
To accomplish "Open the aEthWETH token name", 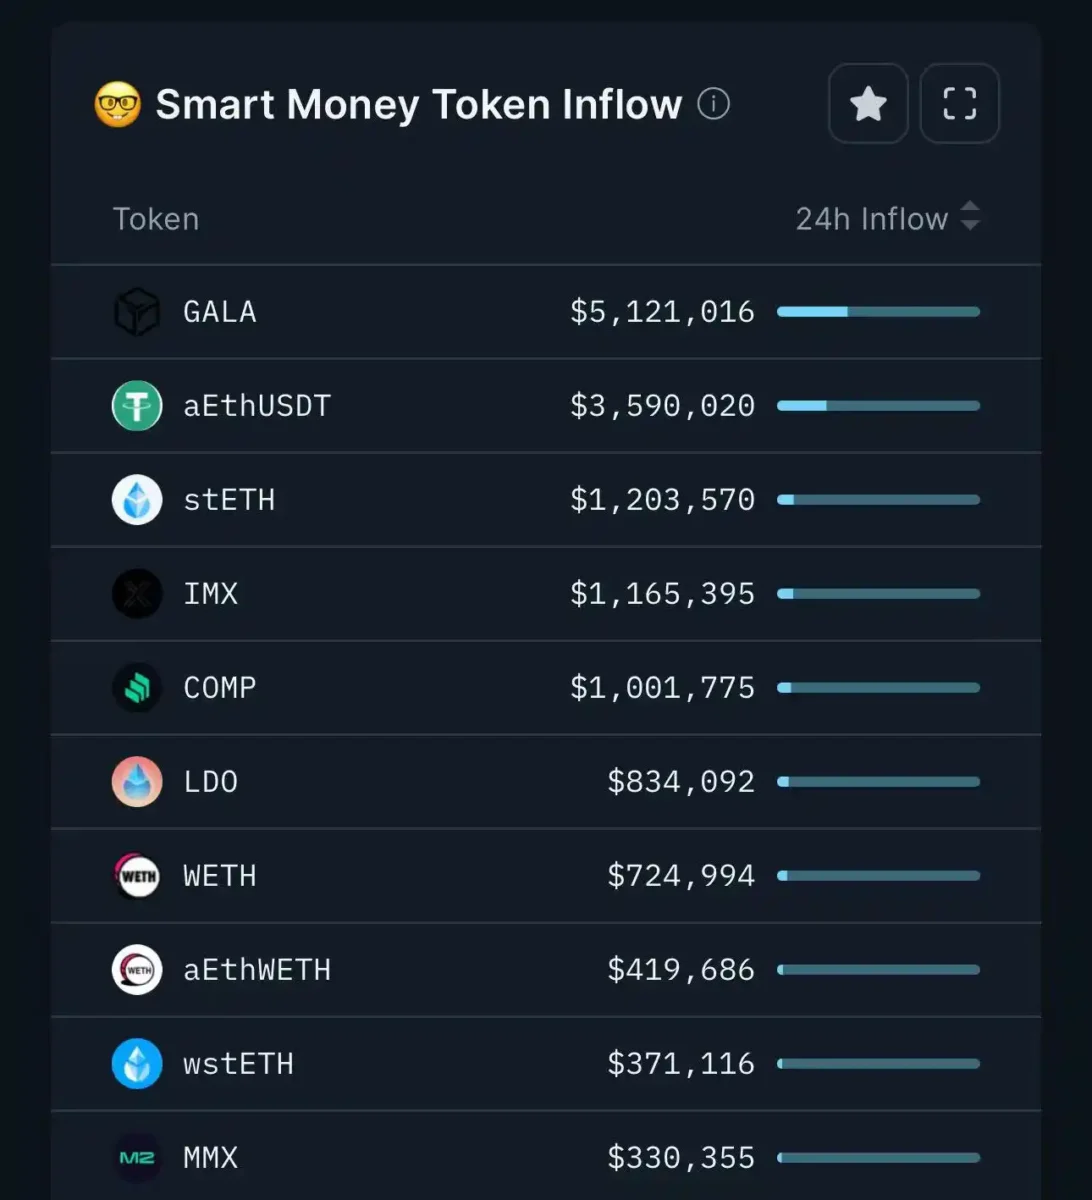I will [257, 970].
